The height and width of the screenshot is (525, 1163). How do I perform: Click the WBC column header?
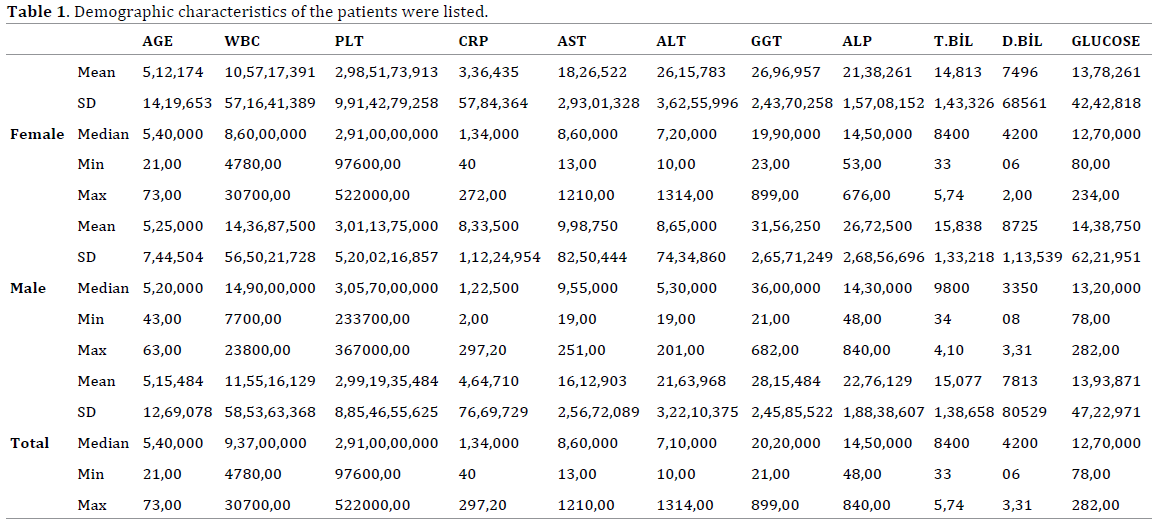pos(241,41)
